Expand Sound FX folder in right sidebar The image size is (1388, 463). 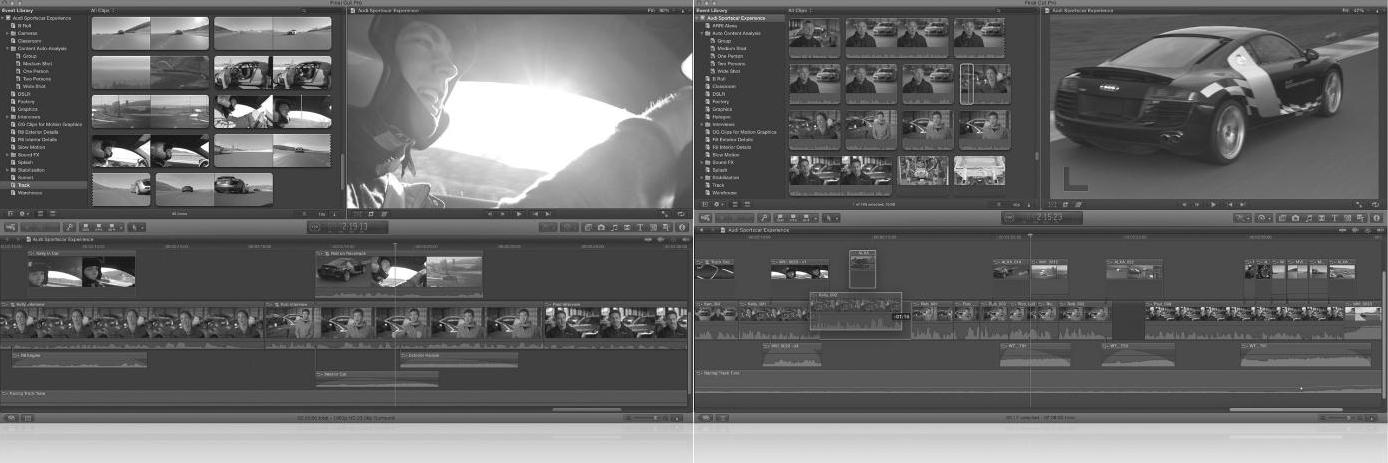[703, 162]
